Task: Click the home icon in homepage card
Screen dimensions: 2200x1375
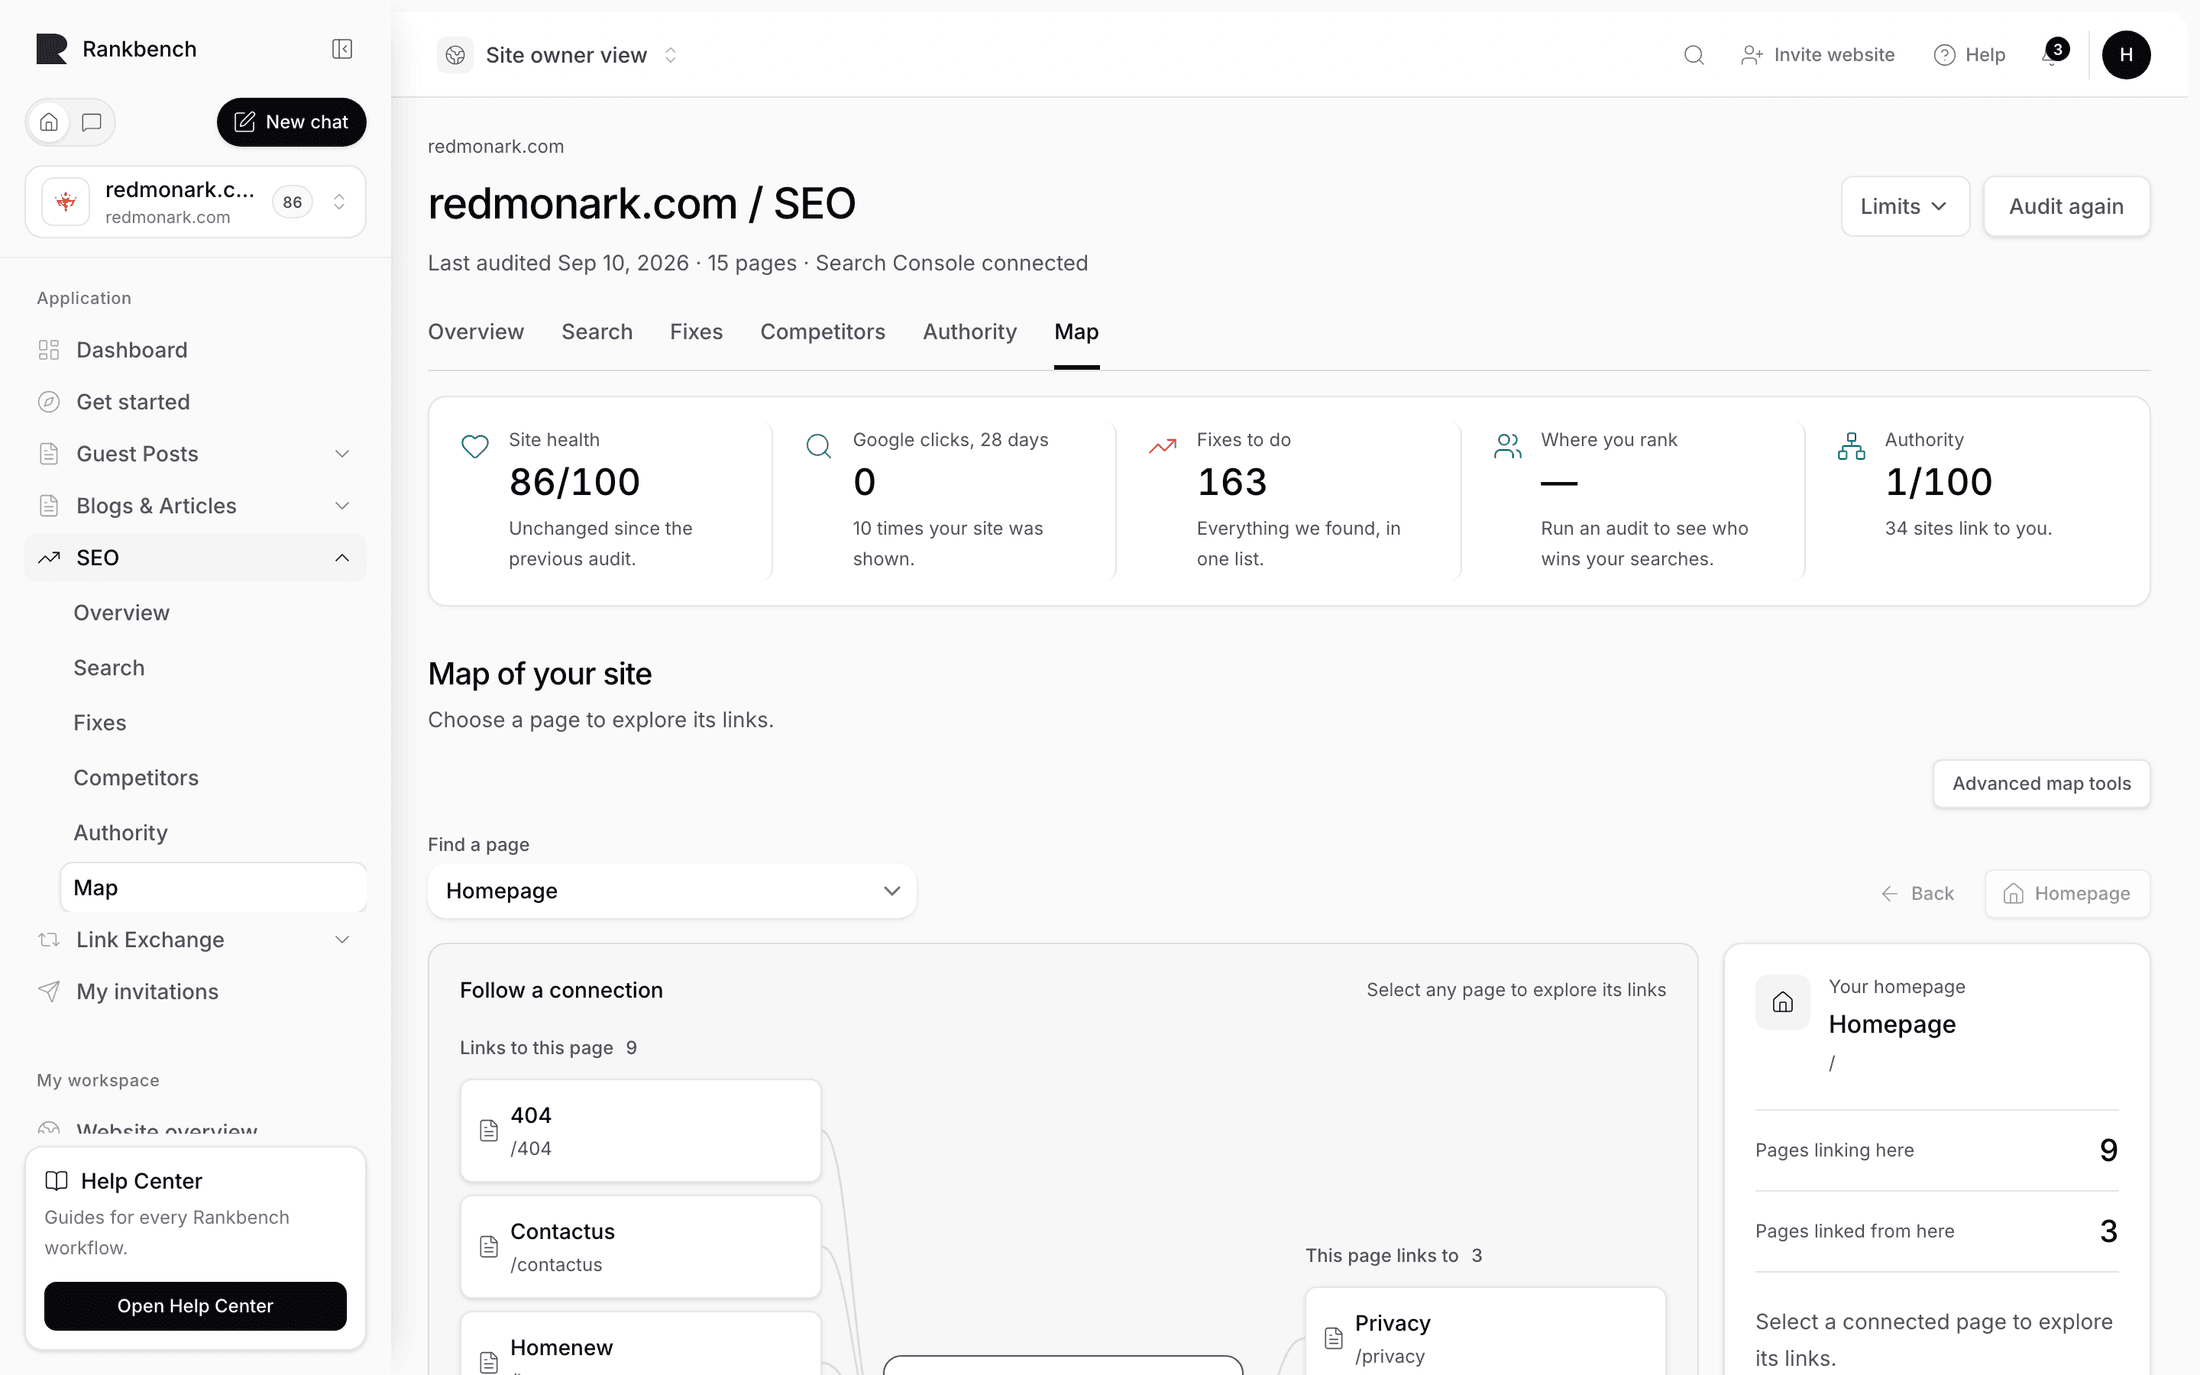Action: click(x=1783, y=1002)
